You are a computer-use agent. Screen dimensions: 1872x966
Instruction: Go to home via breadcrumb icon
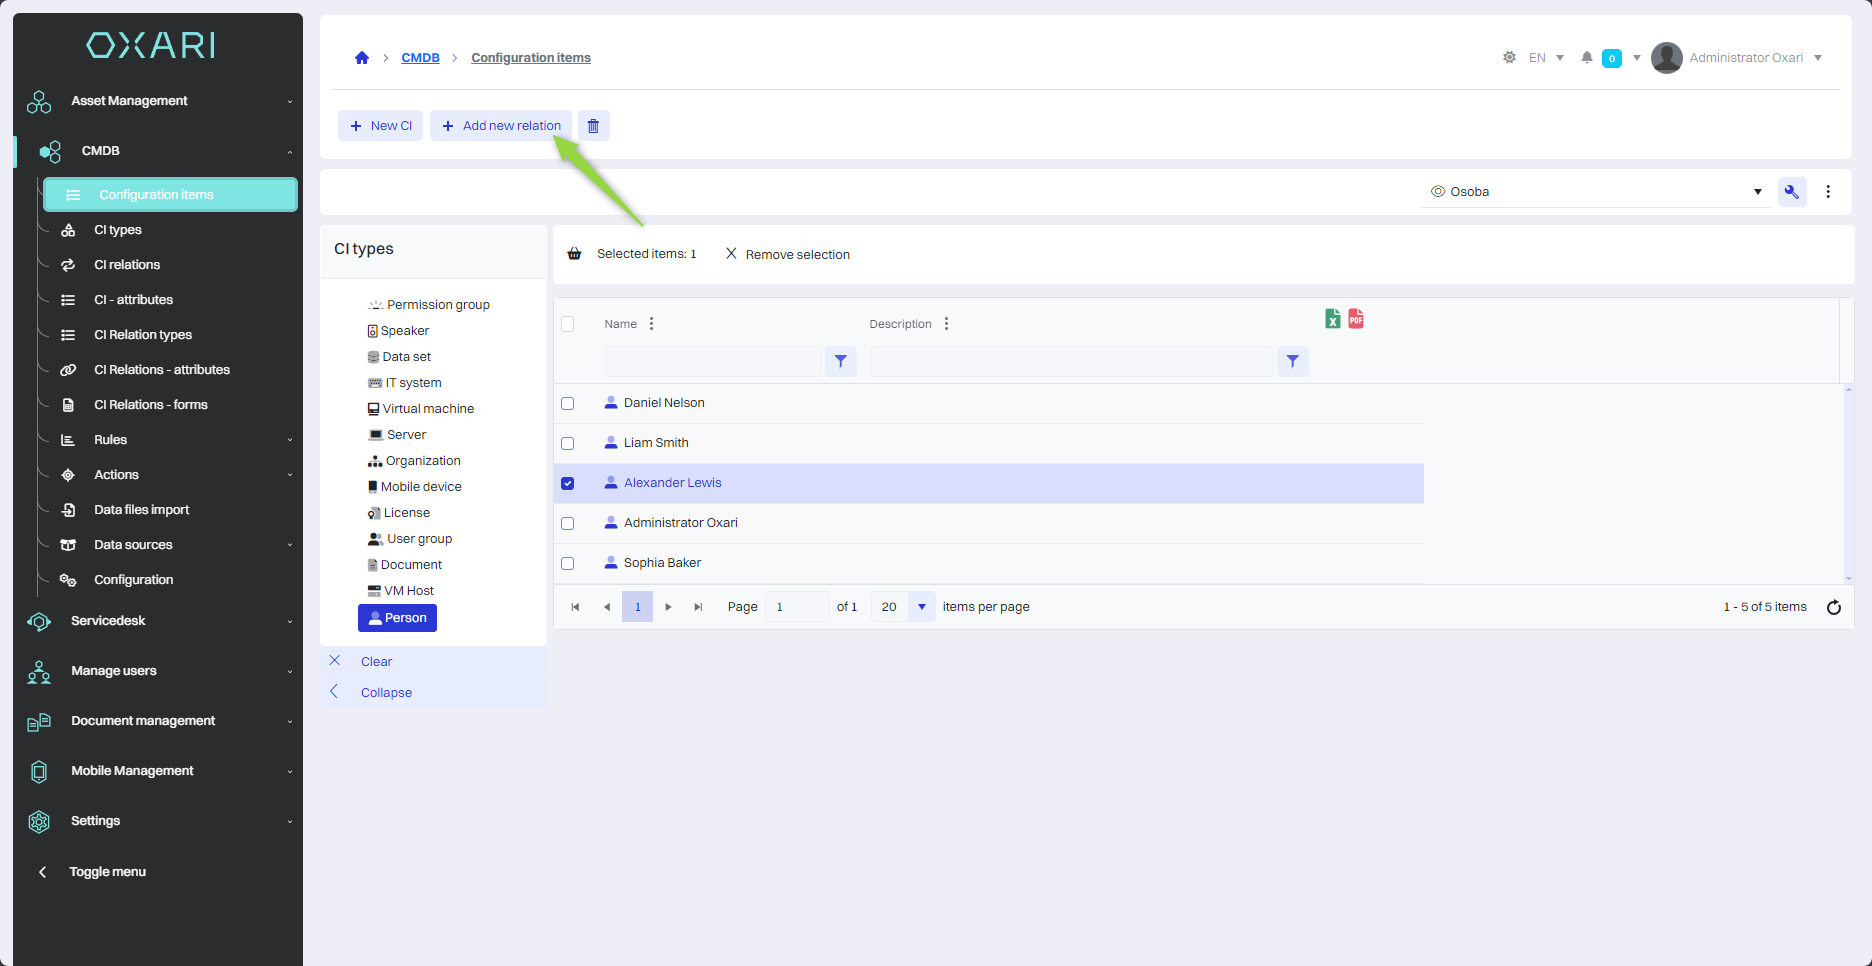pyautogui.click(x=362, y=58)
